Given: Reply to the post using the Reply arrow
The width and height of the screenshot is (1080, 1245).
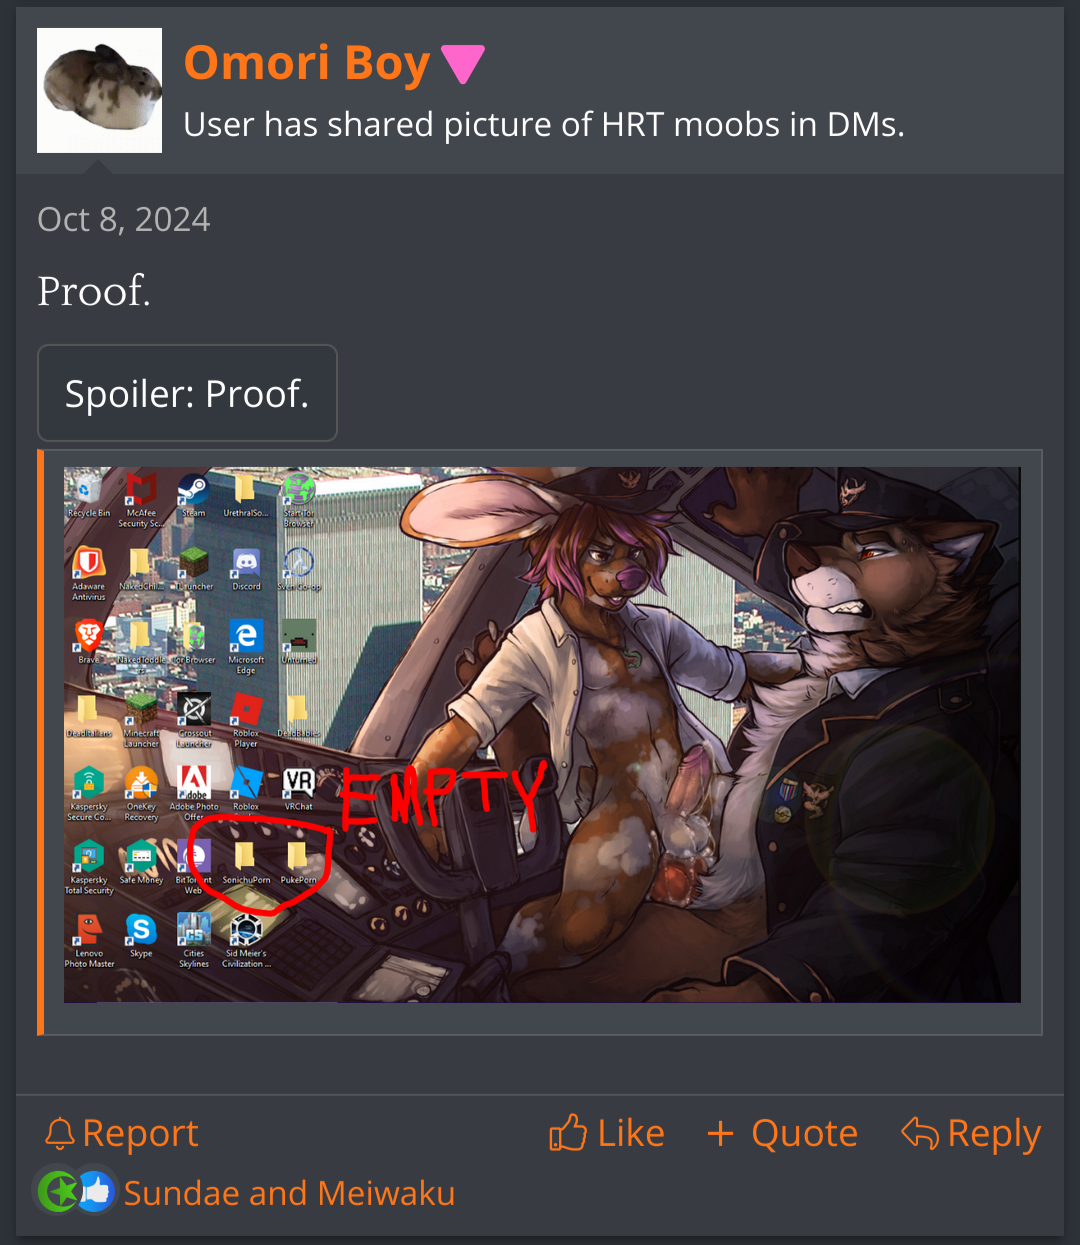Looking at the screenshot, I should click(x=971, y=1133).
